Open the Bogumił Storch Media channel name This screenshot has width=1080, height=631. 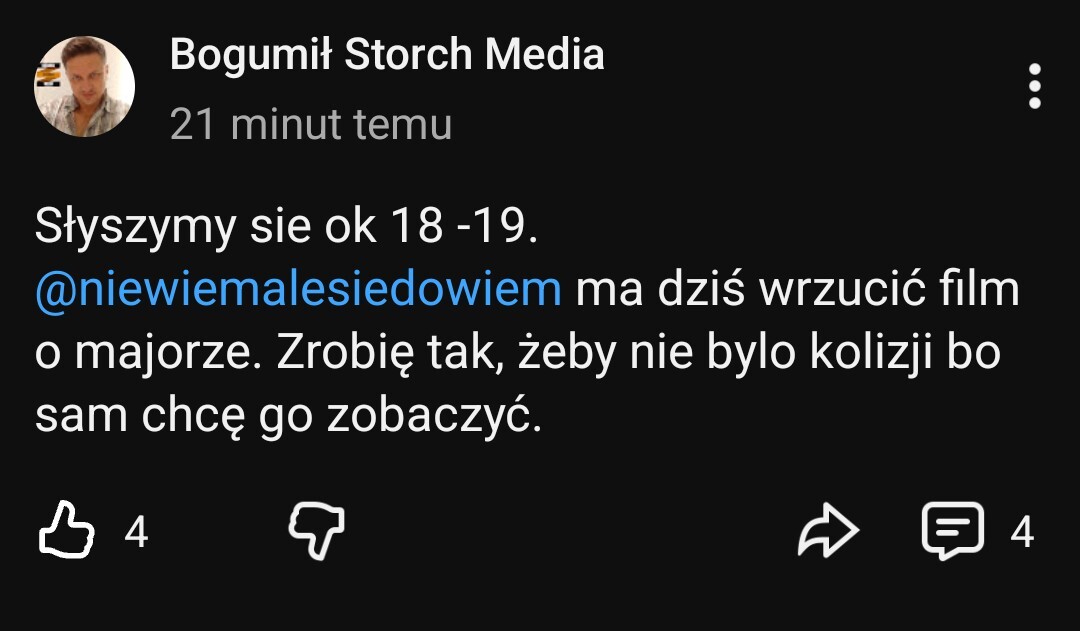tap(387, 54)
